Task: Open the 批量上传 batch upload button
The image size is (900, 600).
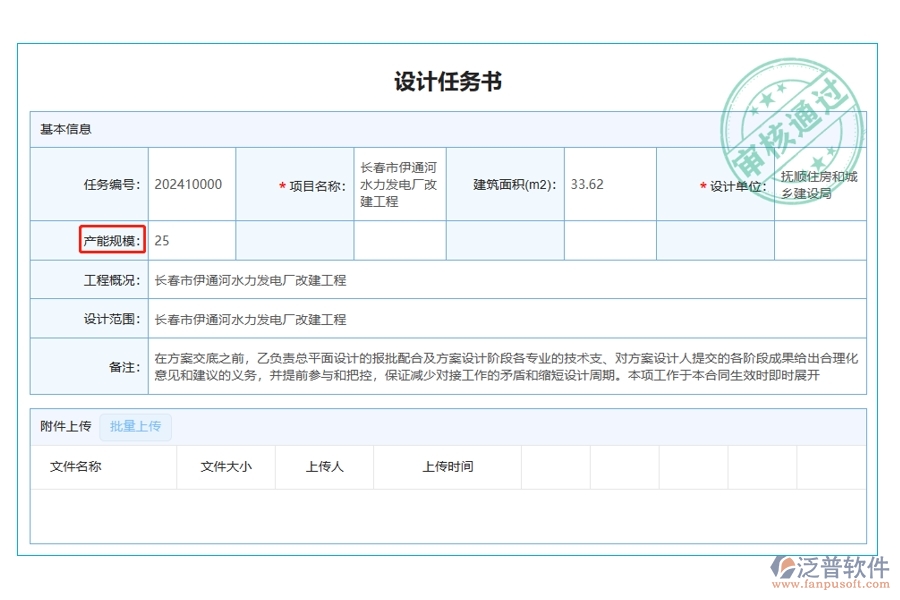Action: coord(136,426)
